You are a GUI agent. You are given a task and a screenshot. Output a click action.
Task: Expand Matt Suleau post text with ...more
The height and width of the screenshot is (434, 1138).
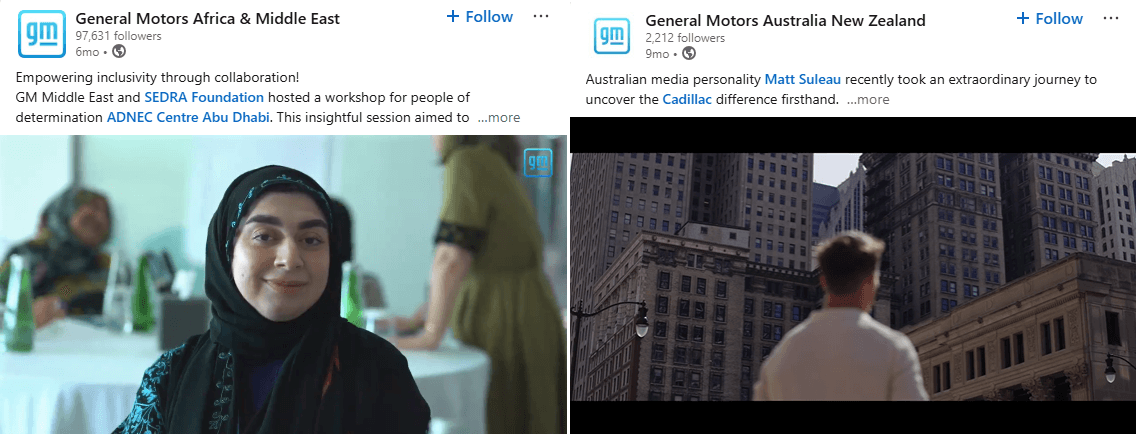[868, 99]
